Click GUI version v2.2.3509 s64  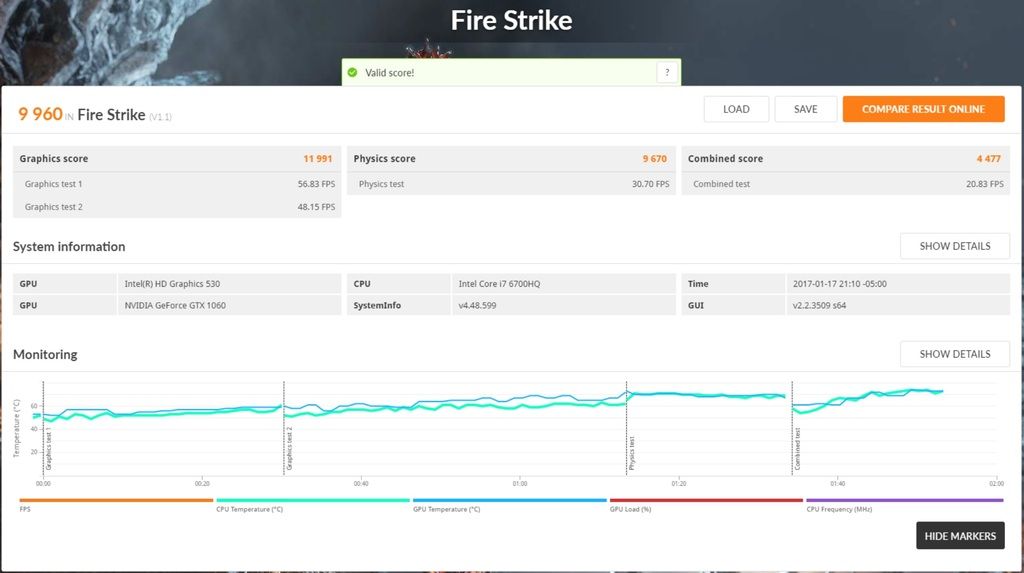coord(819,305)
